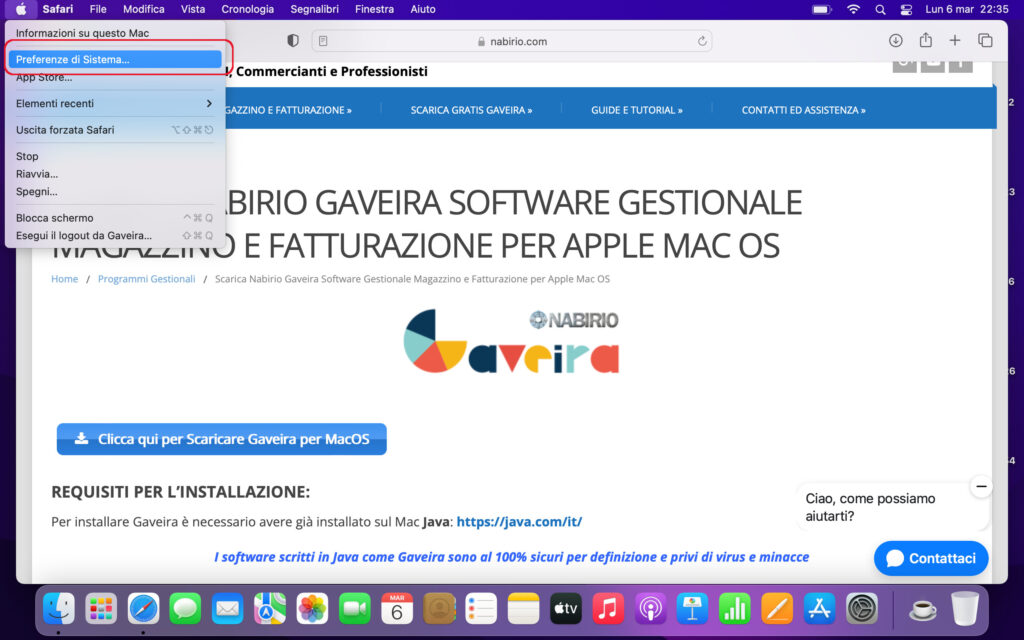Click the reader view icon in address bar

pyautogui.click(x=323, y=41)
